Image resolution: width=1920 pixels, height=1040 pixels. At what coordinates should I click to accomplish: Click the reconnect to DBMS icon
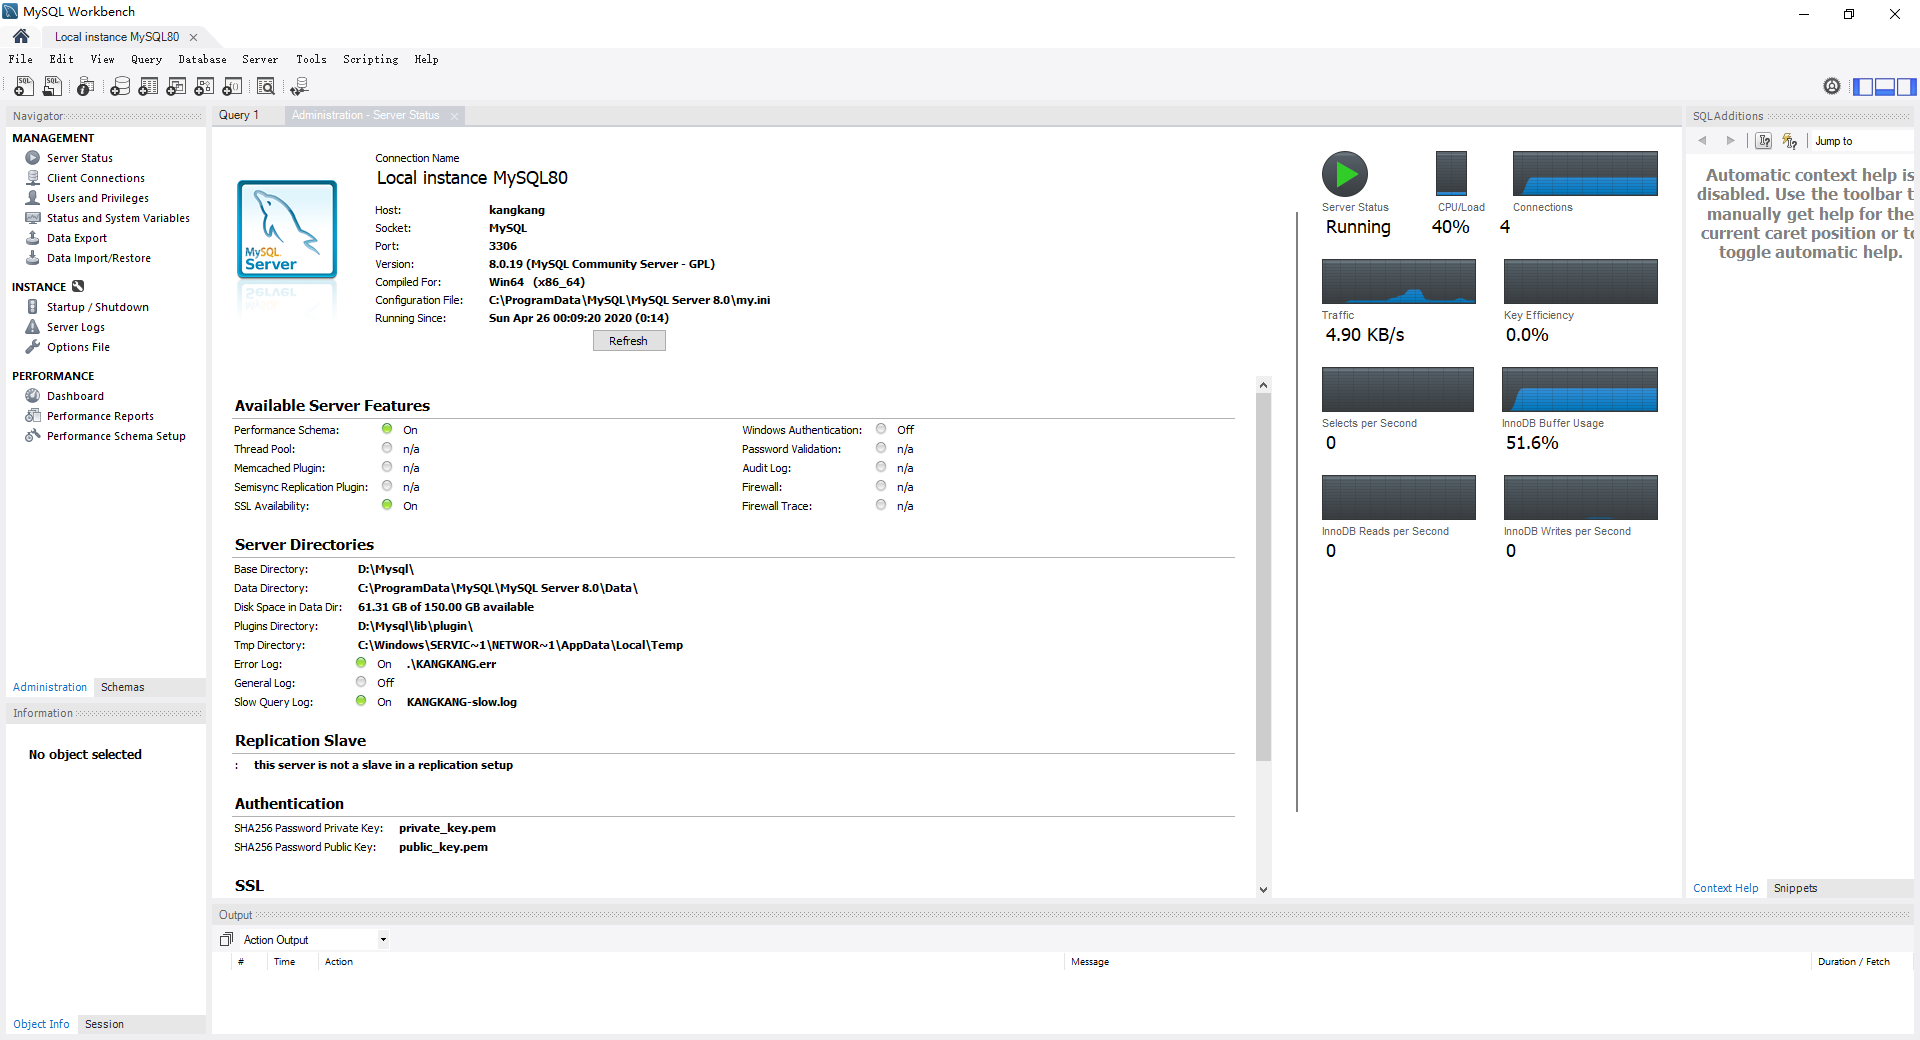pos(299,87)
